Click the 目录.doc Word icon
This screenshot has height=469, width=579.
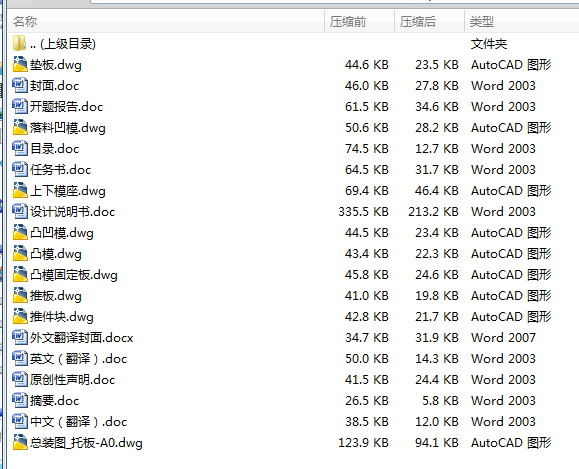point(20,148)
